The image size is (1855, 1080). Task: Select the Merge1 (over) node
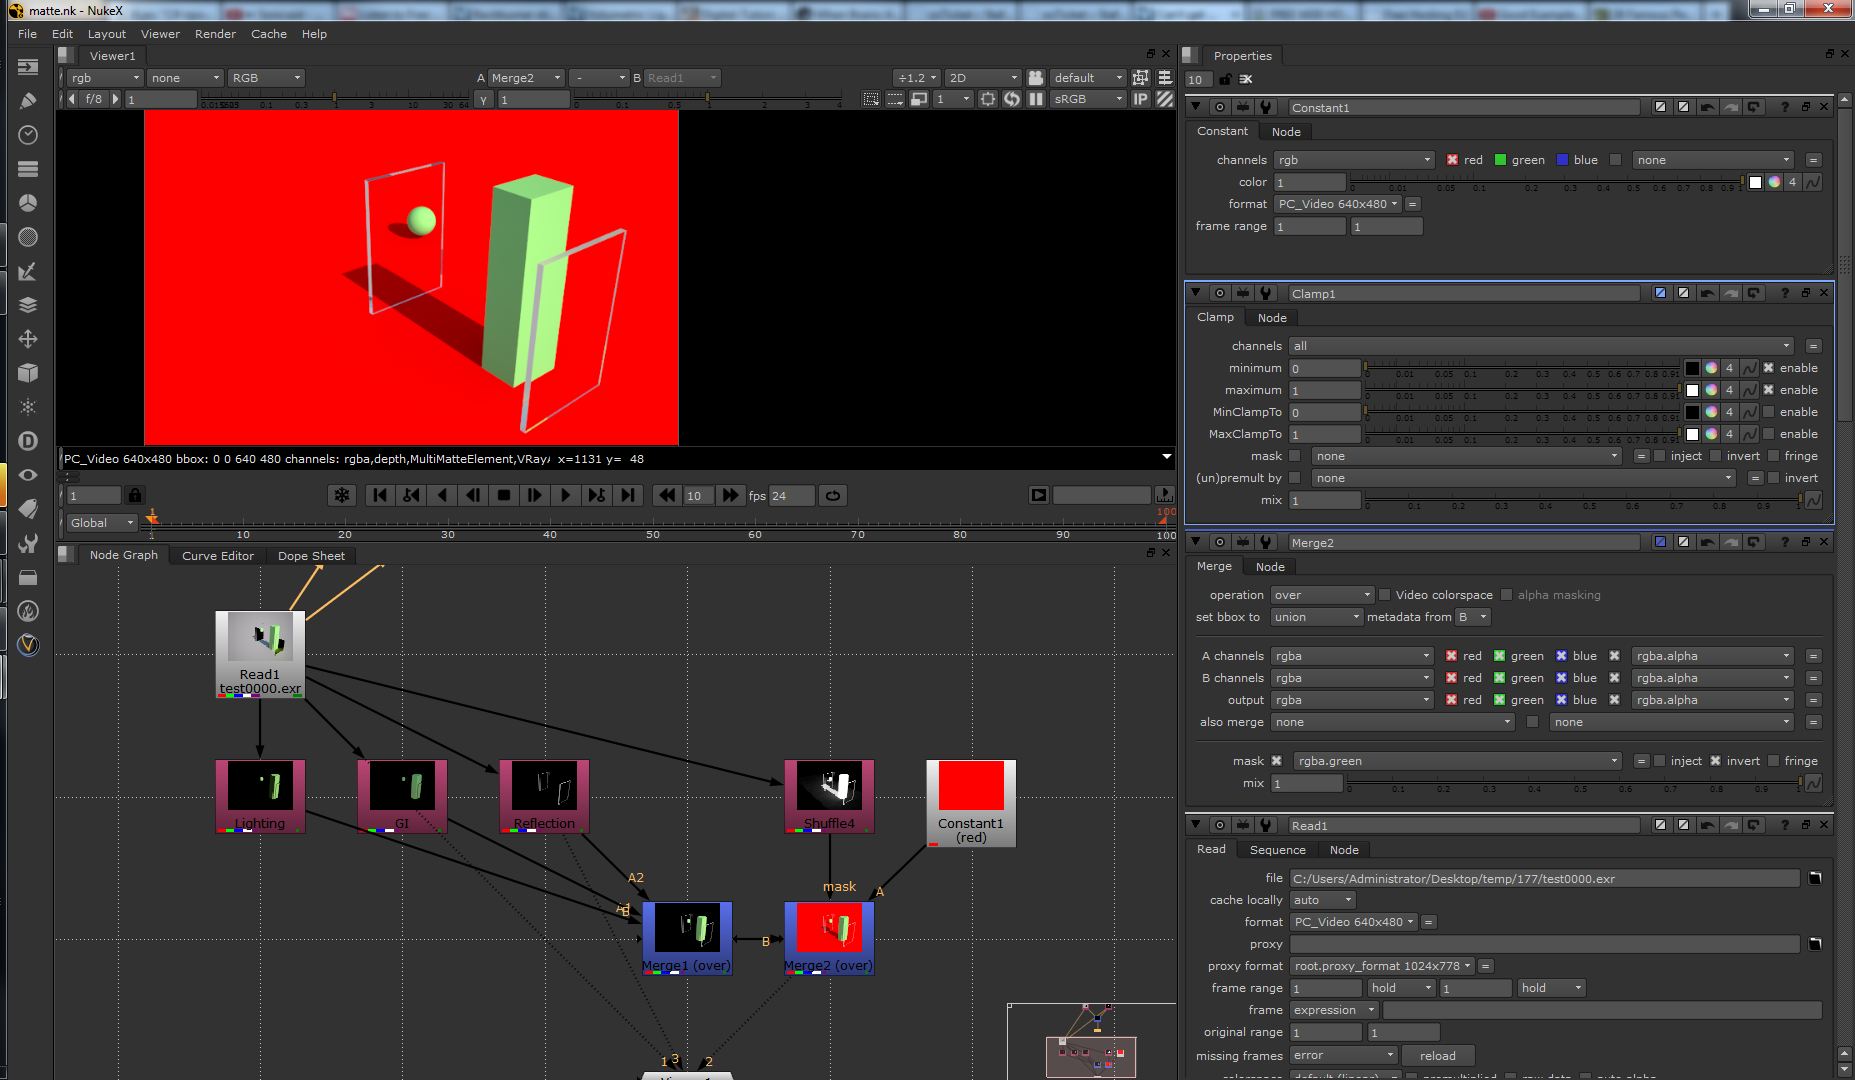[x=687, y=938]
